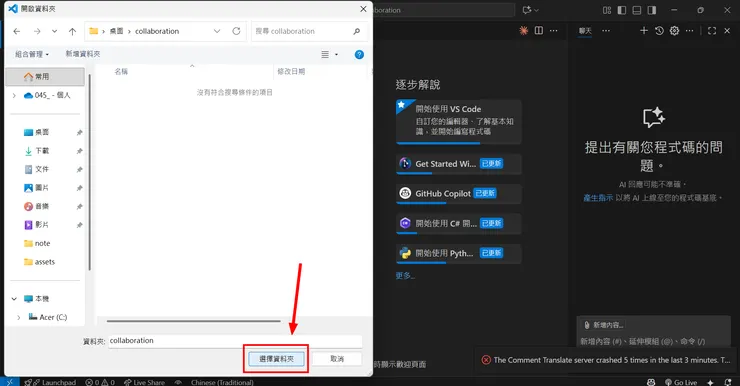Click the 桌面 segment in address bar
This screenshot has height=386, width=740.
[x=117, y=31]
